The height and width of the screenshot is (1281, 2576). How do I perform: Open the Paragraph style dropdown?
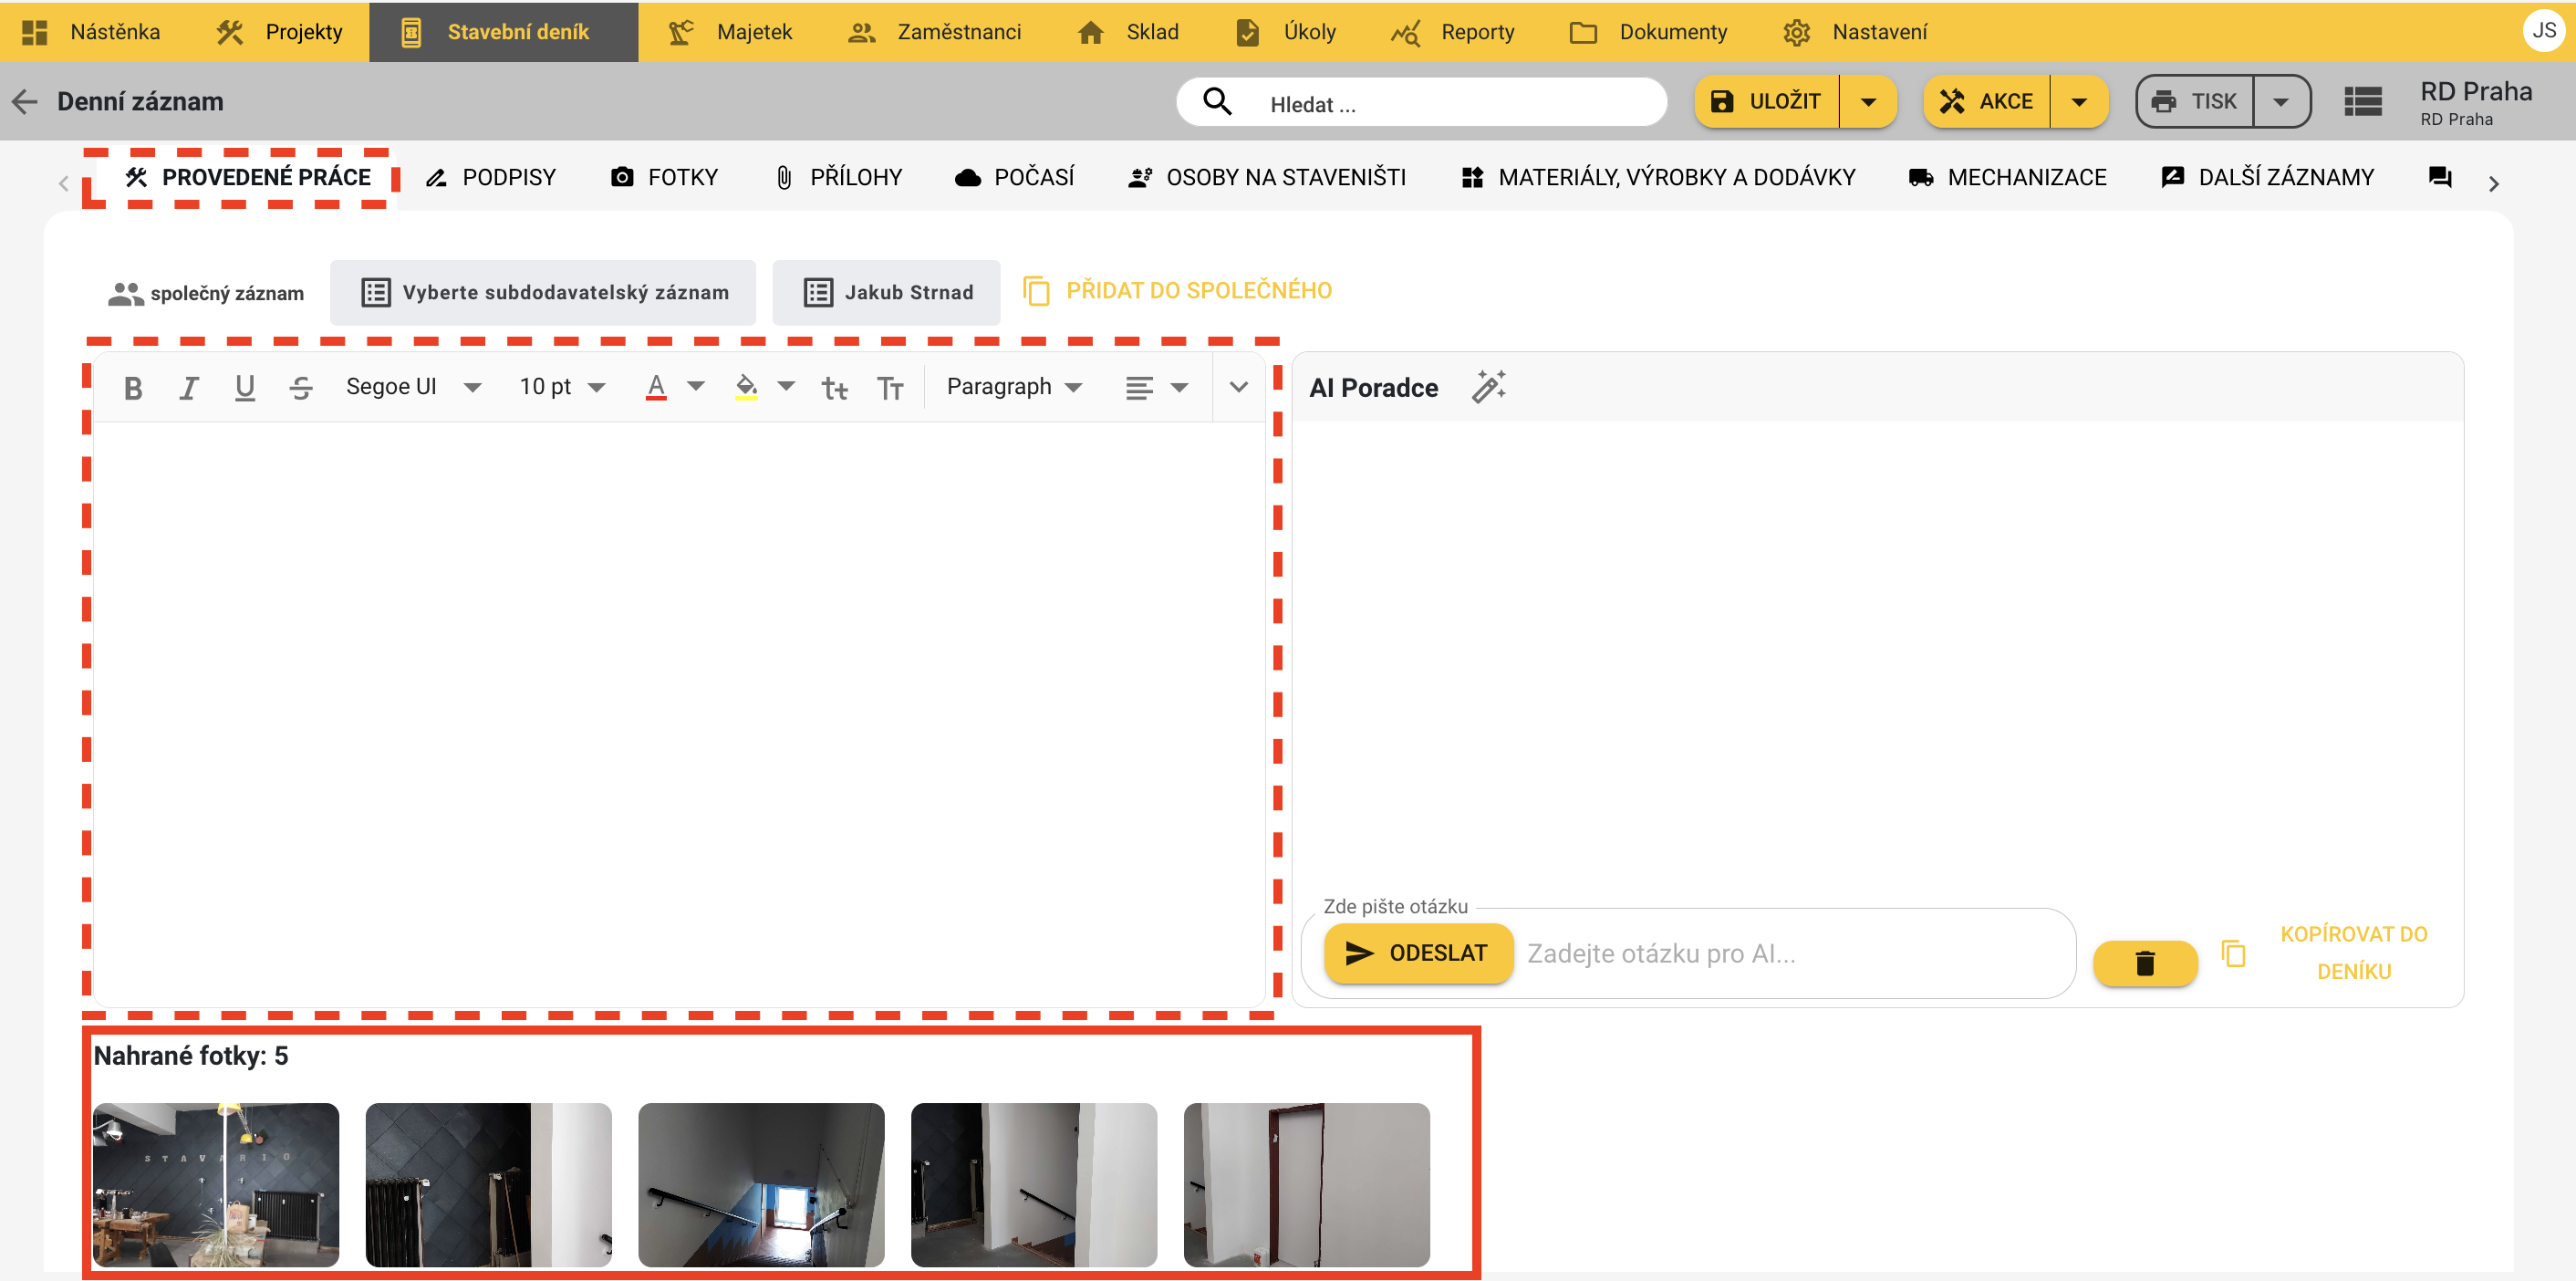pyautogui.click(x=1014, y=387)
